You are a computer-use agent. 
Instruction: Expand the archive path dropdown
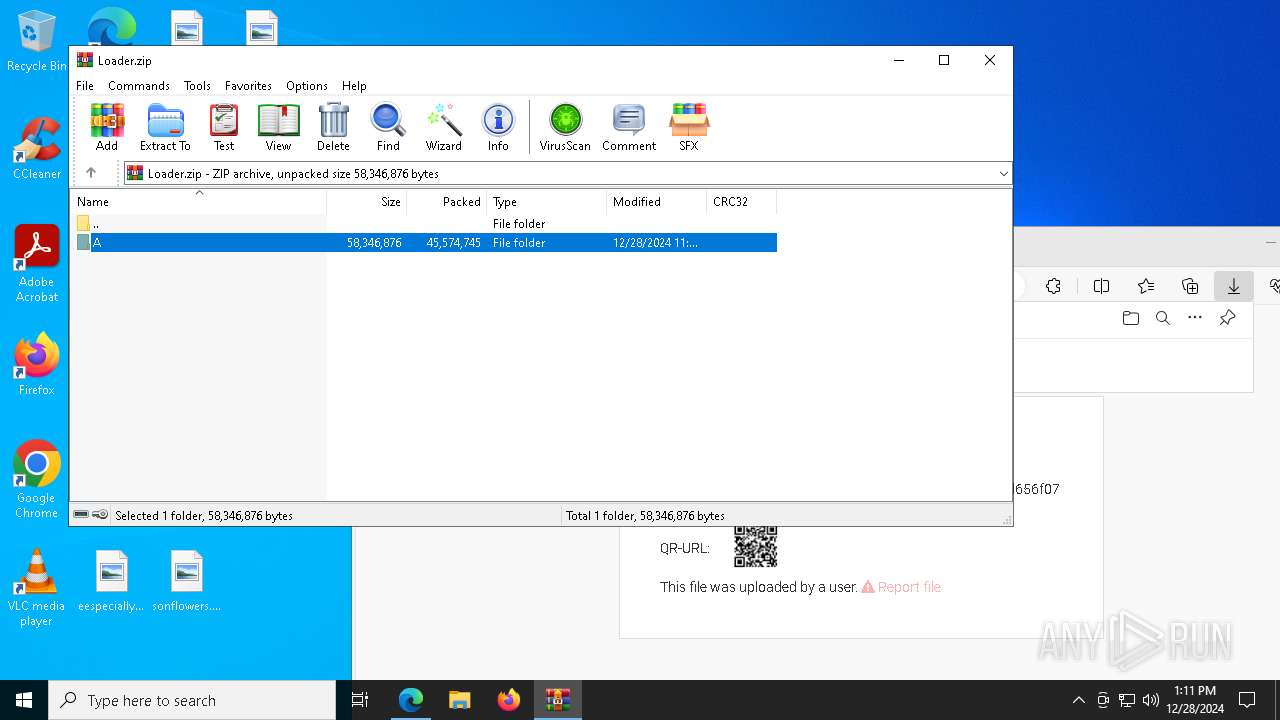1004,174
